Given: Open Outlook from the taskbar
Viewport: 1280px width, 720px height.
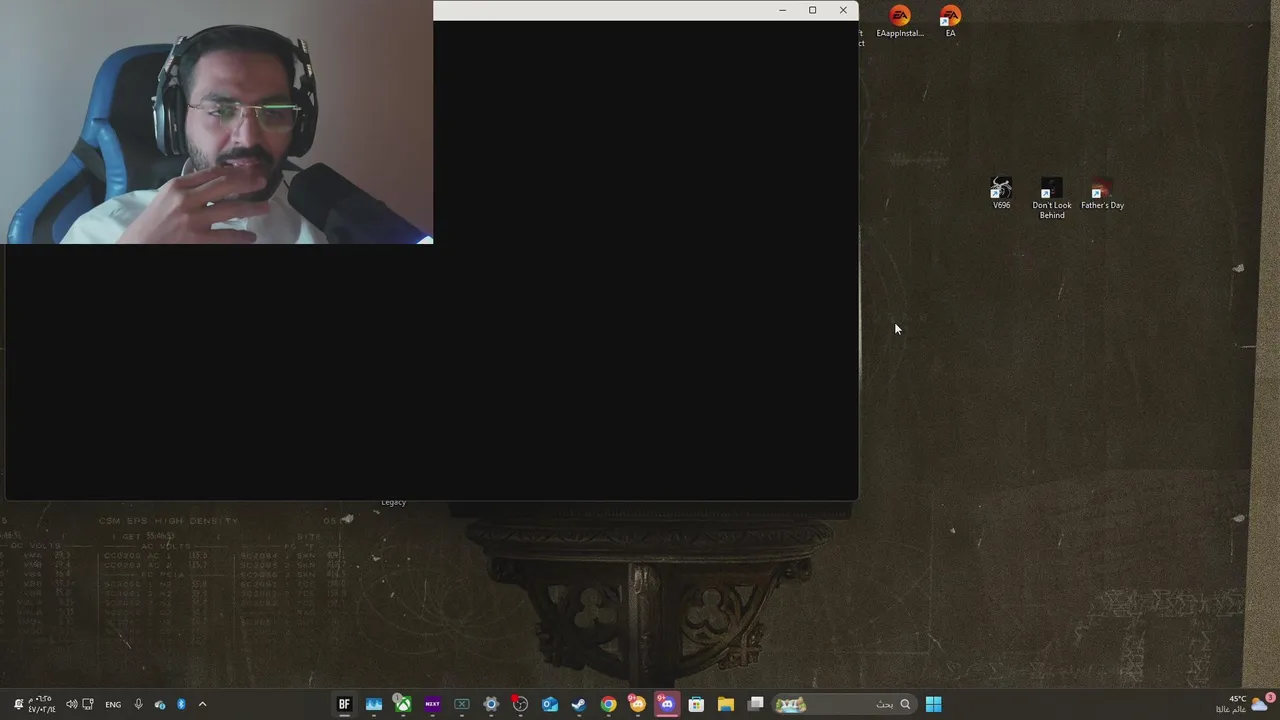Looking at the screenshot, I should [550, 704].
